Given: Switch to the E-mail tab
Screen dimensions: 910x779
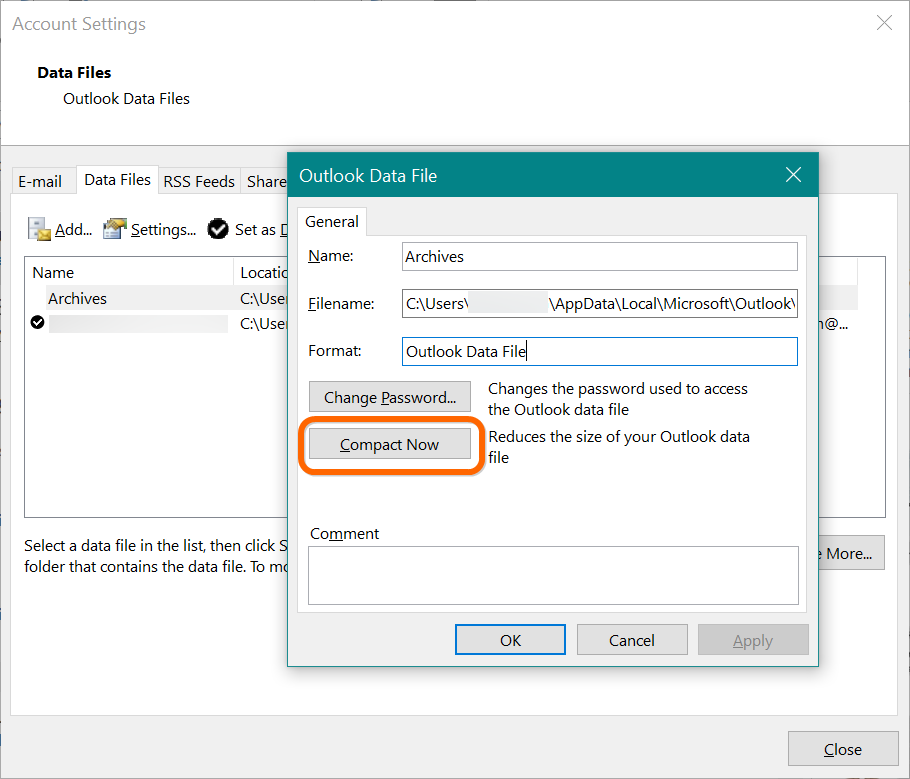Looking at the screenshot, I should pyautogui.click(x=42, y=181).
